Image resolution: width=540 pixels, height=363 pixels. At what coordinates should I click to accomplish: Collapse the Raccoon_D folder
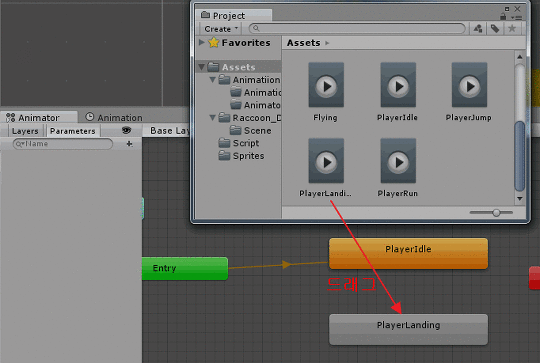[212, 118]
